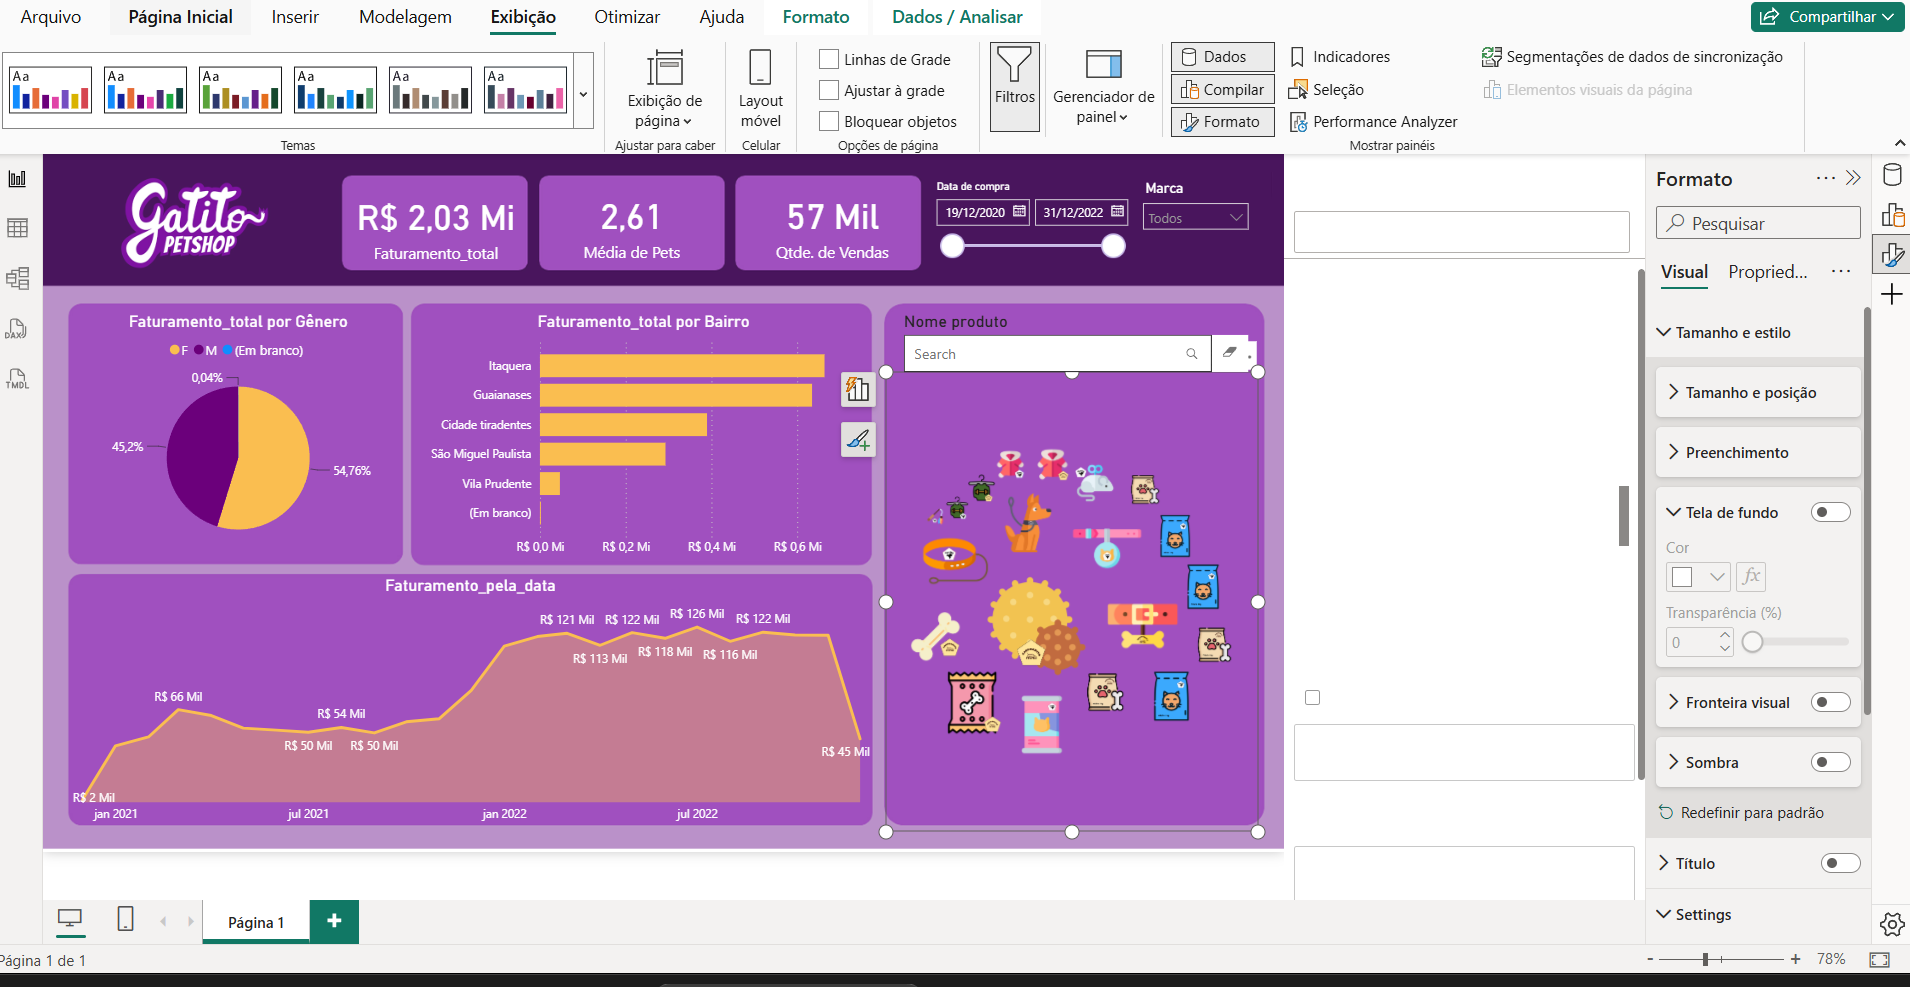Open the Table view icon in left sidebar
This screenshot has width=1910, height=987.
(x=18, y=228)
